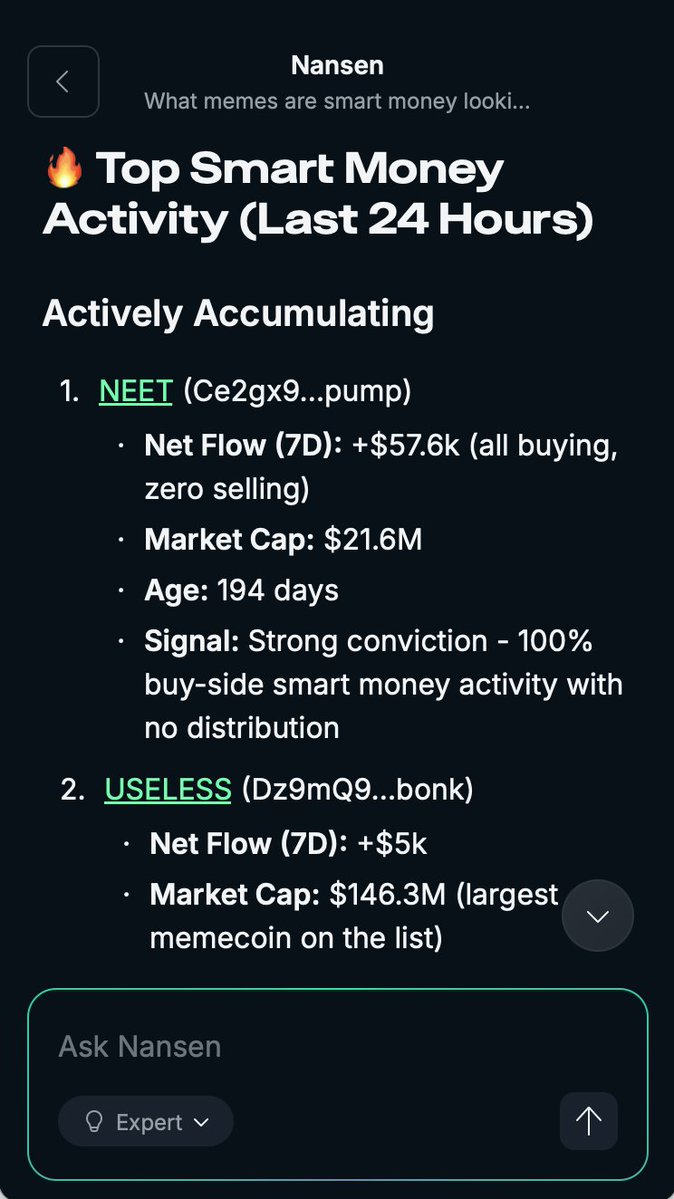Send the message with the up arrow
674x1199 pixels.
coord(588,1121)
